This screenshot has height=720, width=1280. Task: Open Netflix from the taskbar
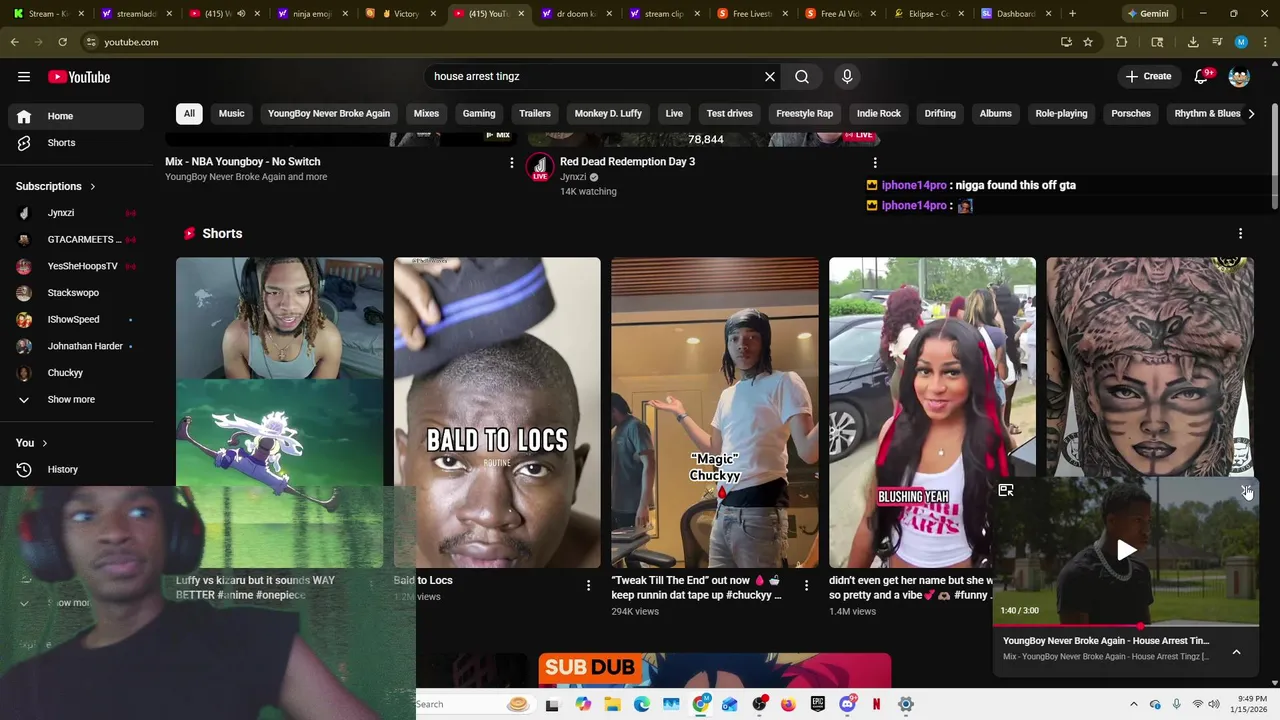[x=877, y=704]
